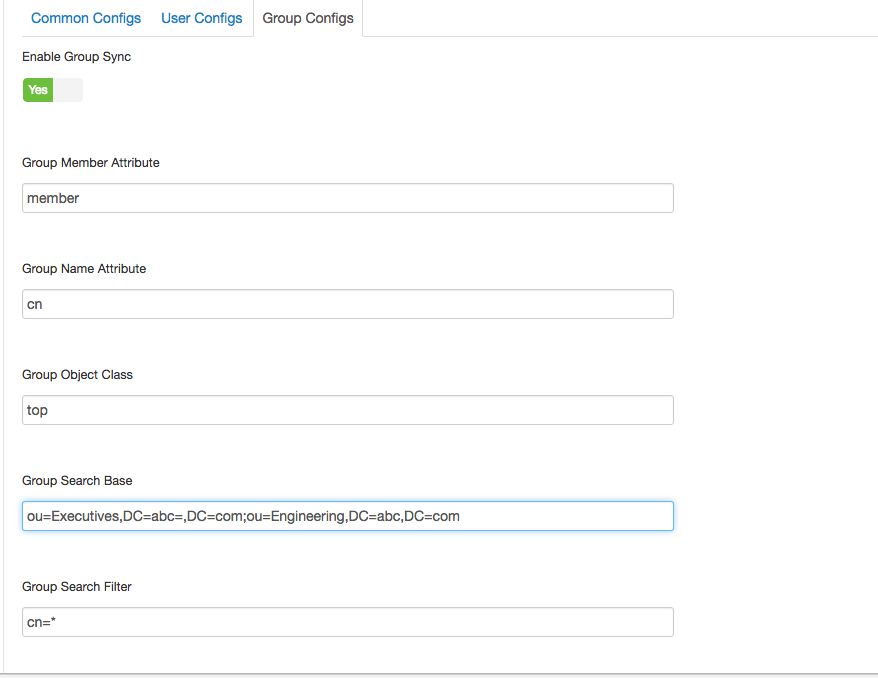
Task: Open the User Configs tab
Action: pos(202,18)
